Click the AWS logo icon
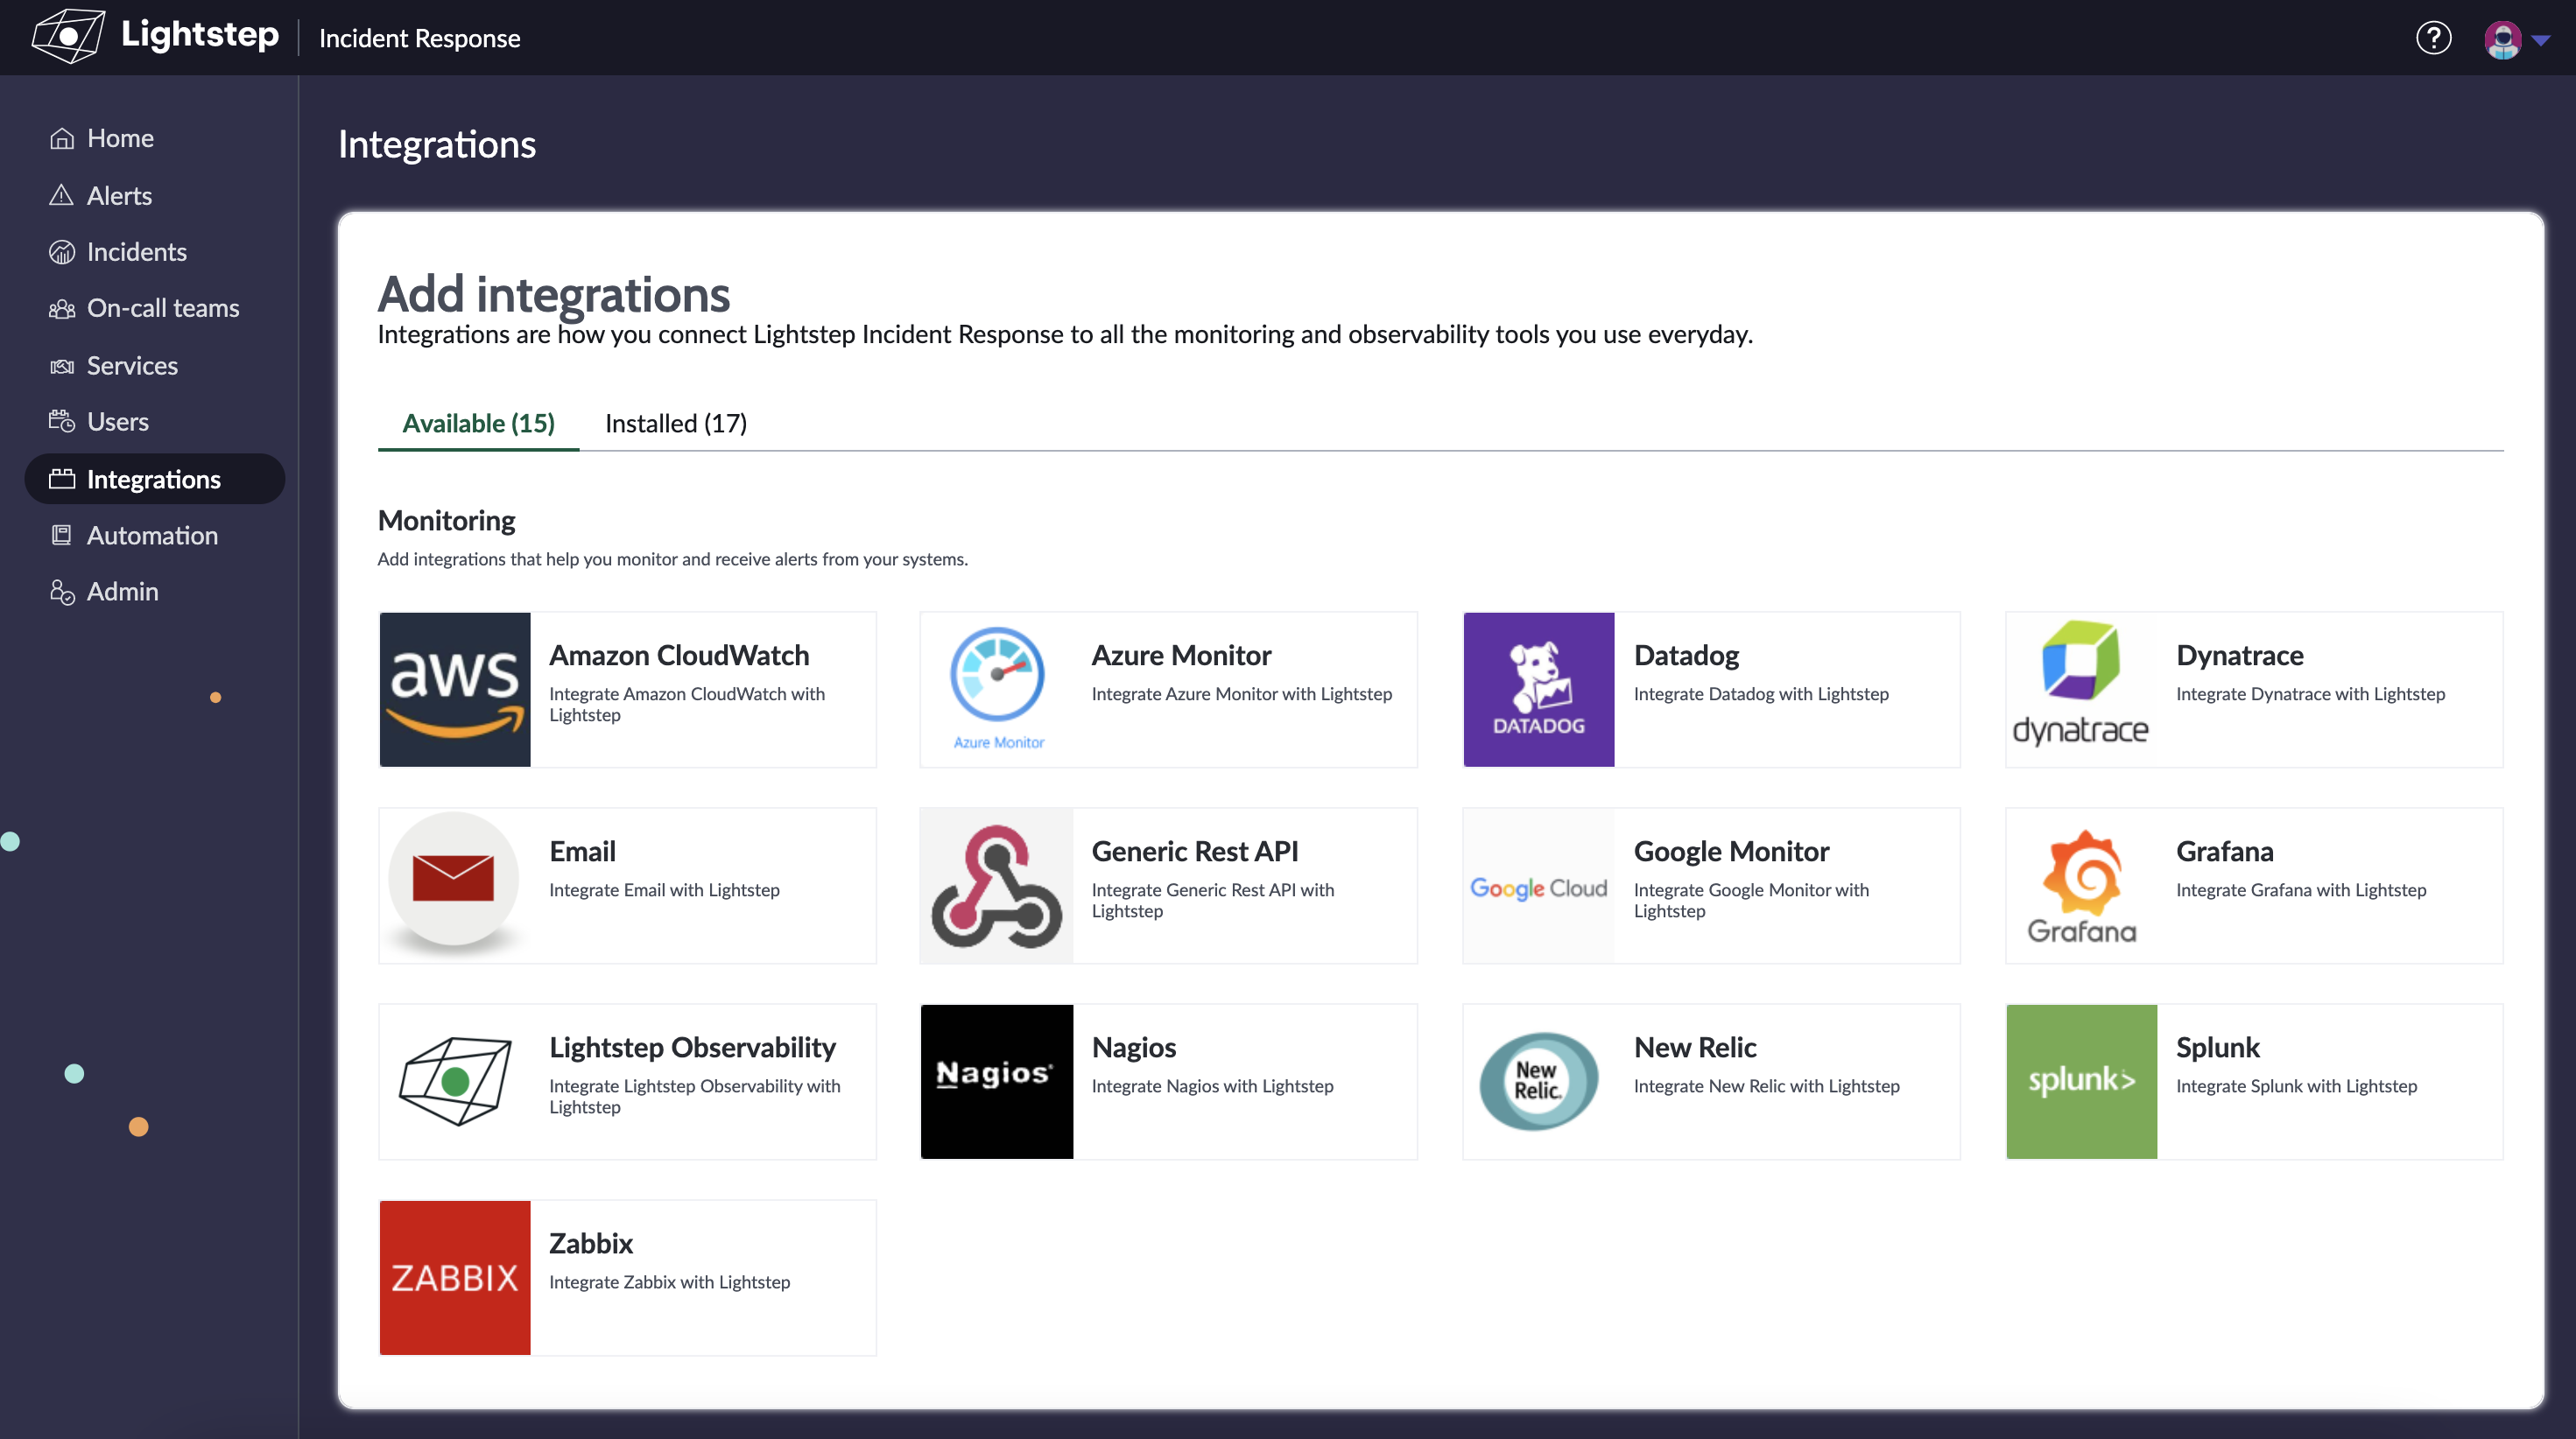The width and height of the screenshot is (2576, 1439). [455, 690]
